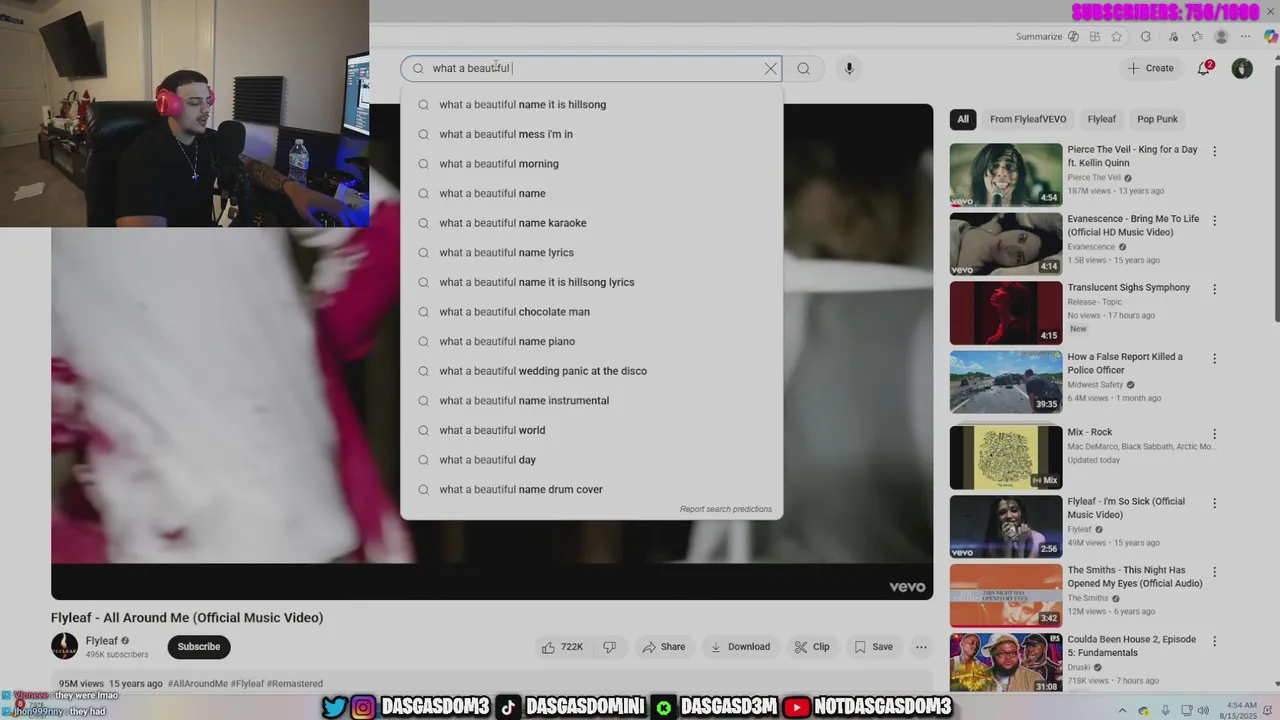Select the Flyleaf filter chip
This screenshot has width=1280, height=720.
click(1102, 119)
